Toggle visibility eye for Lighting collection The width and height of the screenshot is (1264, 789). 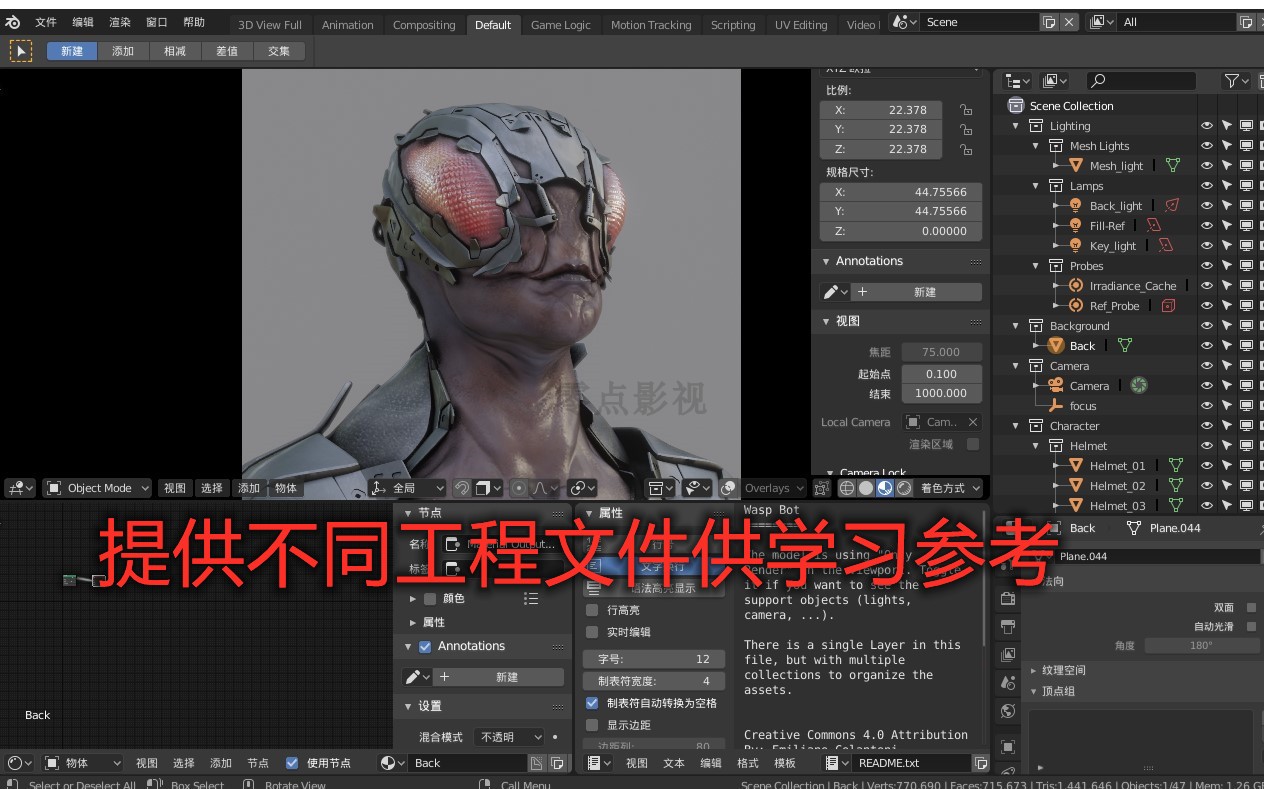[1207, 126]
